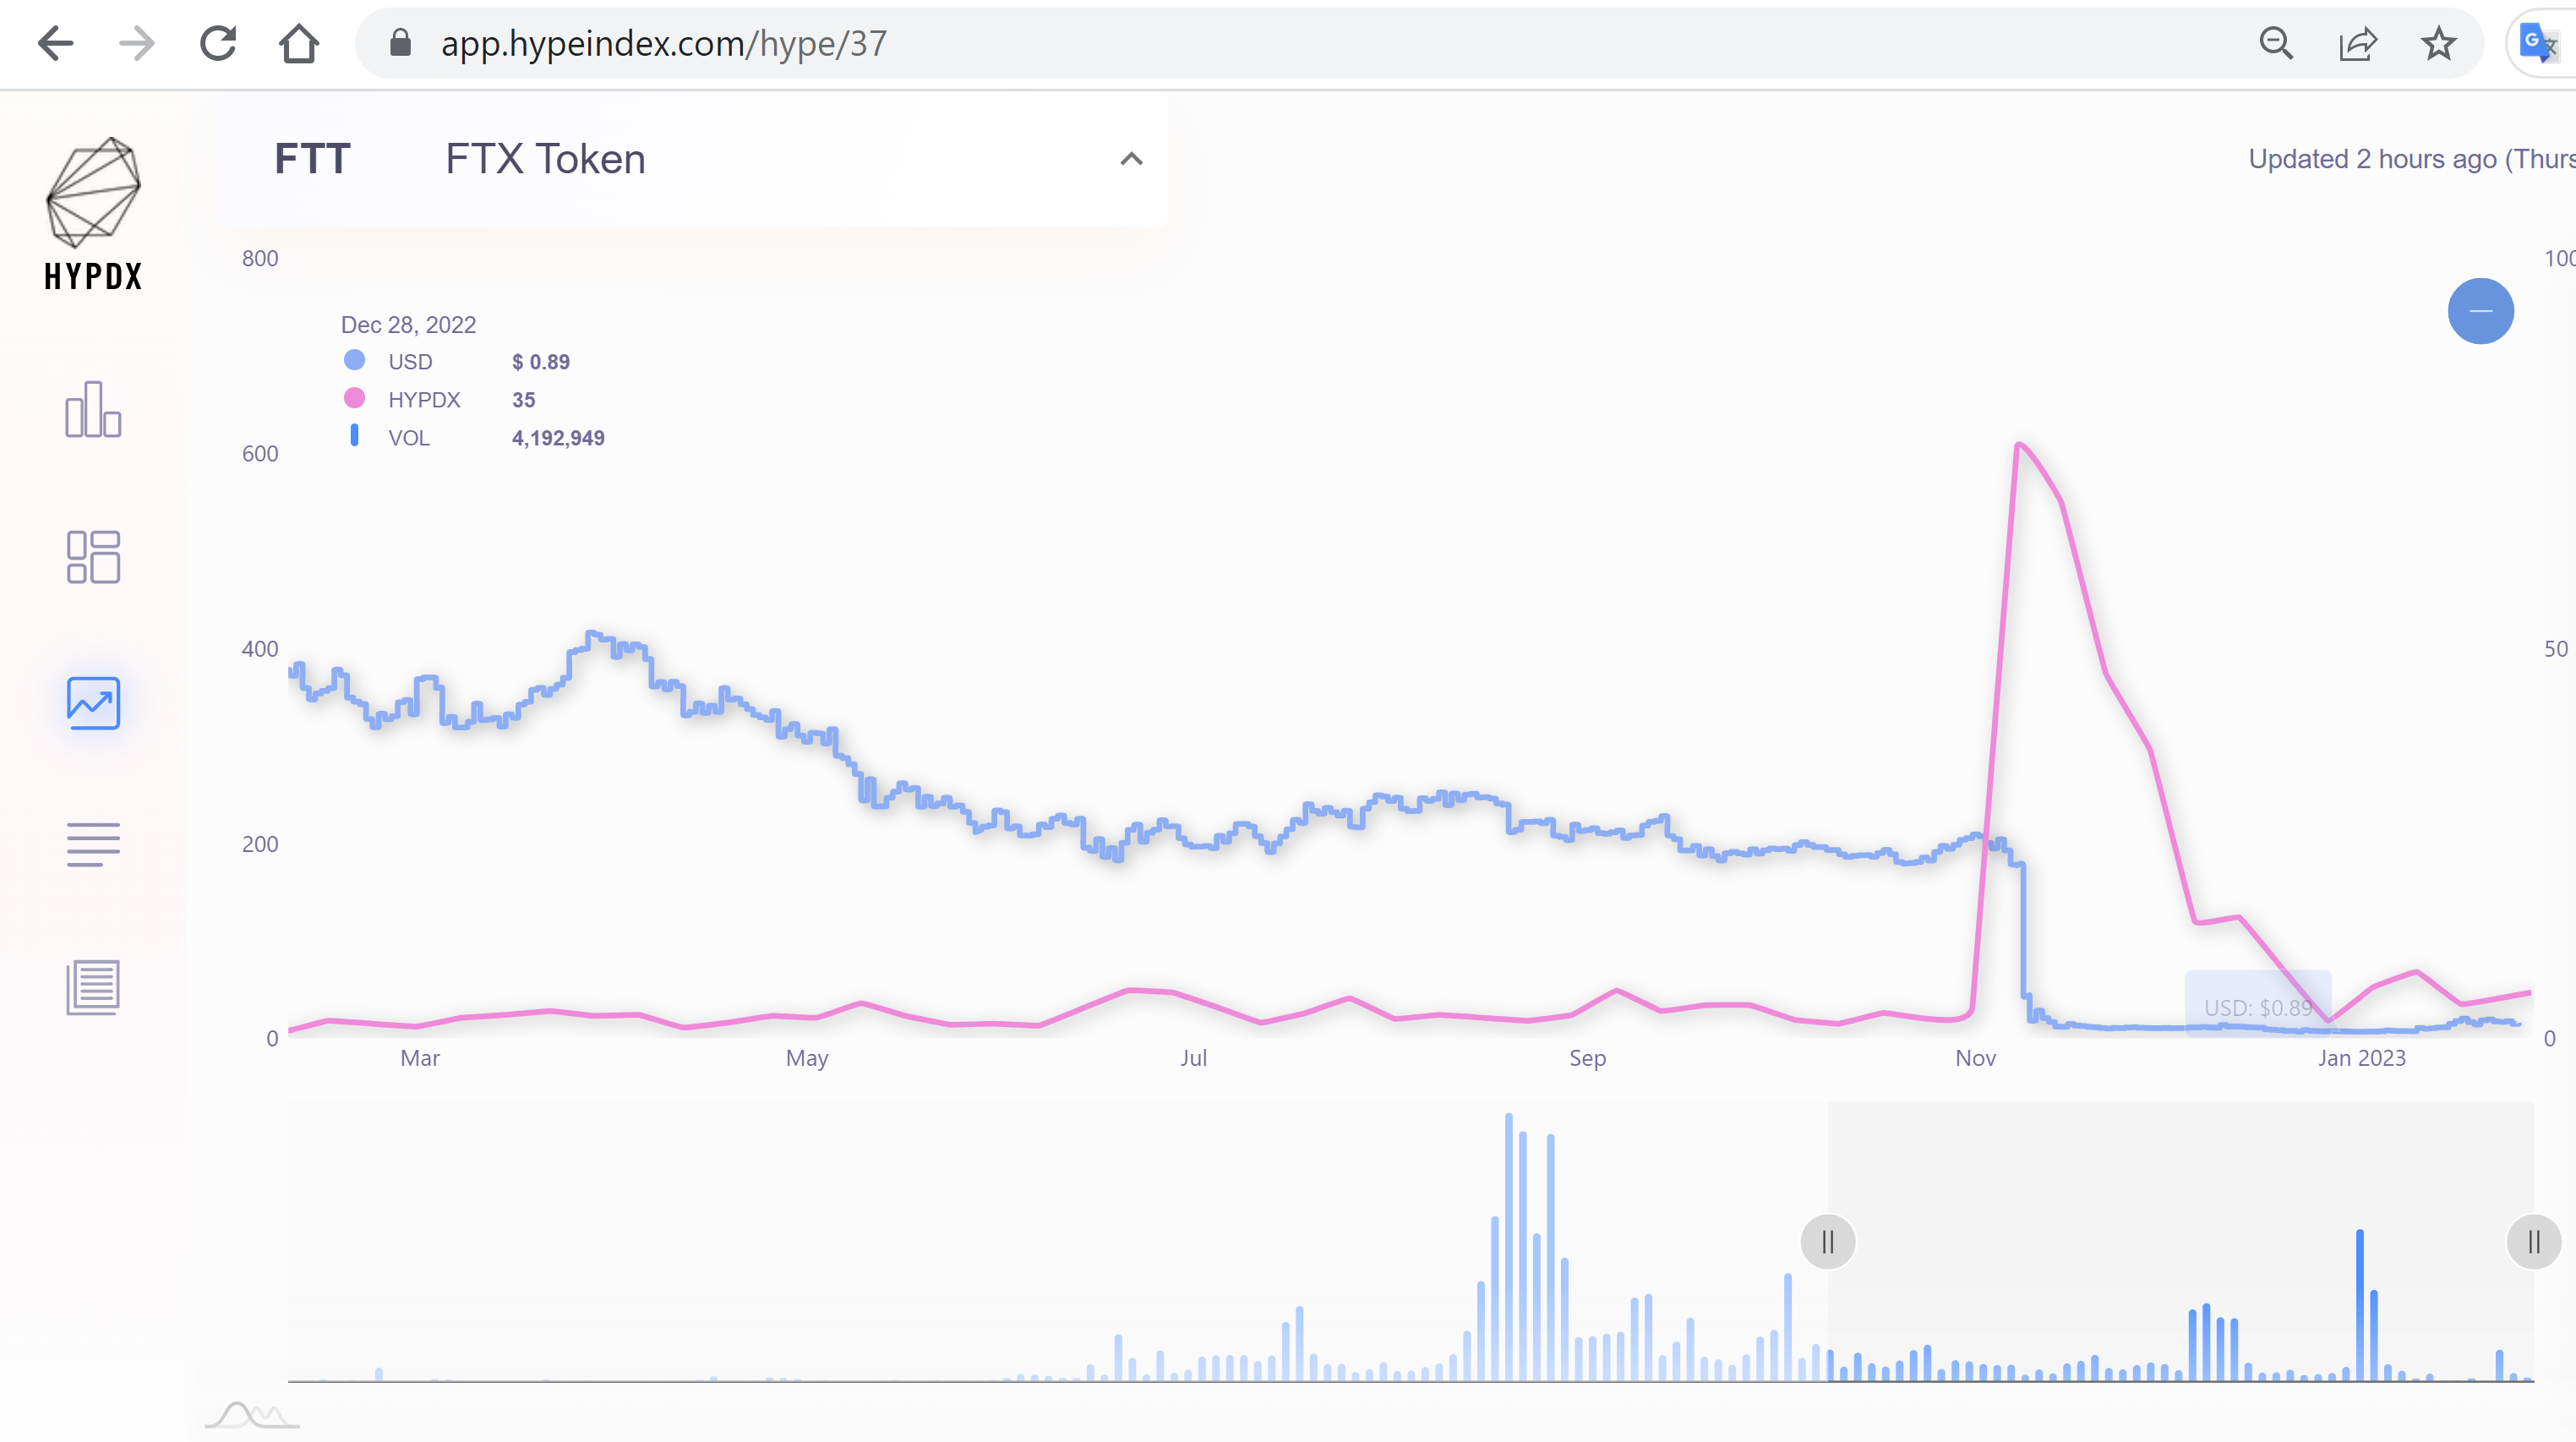Move the left range selector handle
Image resolution: width=2576 pixels, height=1442 pixels.
pos(1827,1242)
